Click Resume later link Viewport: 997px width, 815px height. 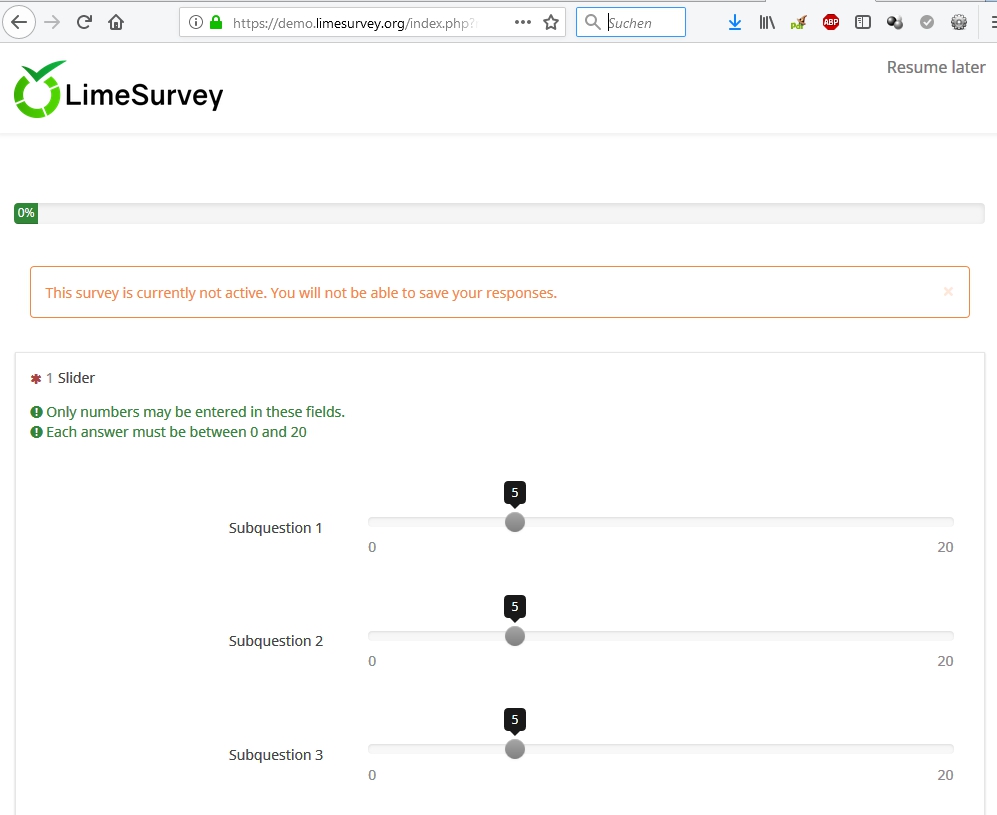(x=936, y=67)
